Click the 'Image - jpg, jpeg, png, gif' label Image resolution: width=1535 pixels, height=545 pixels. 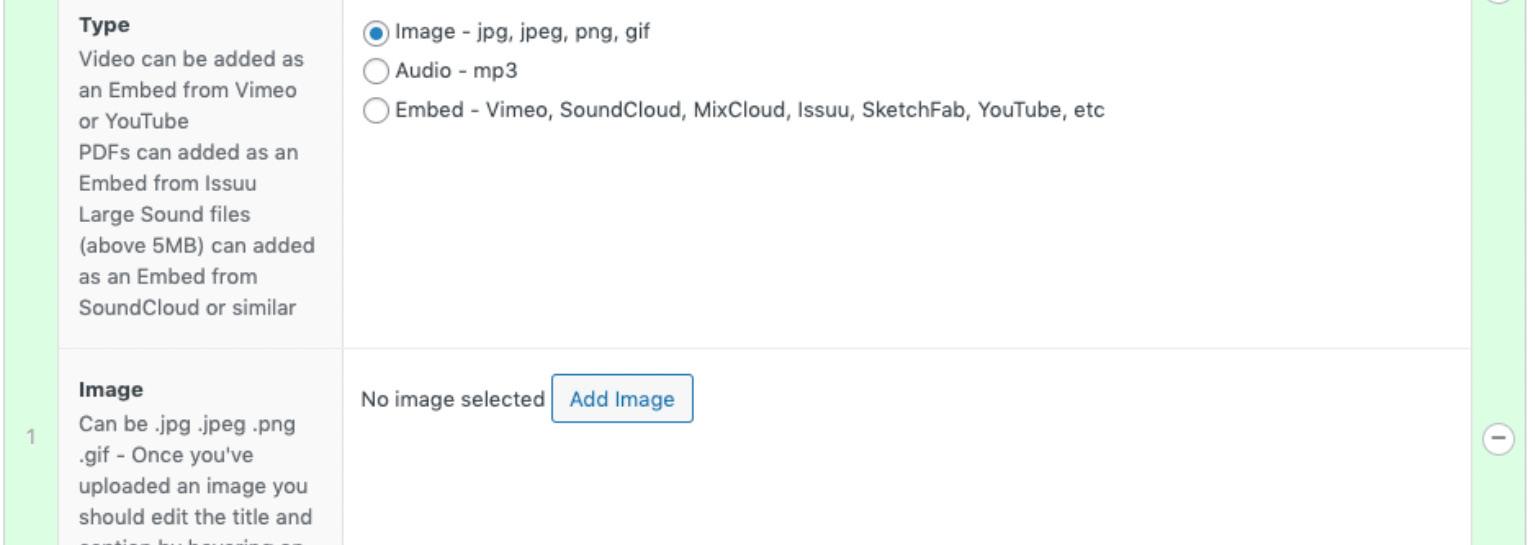pyautogui.click(x=522, y=32)
